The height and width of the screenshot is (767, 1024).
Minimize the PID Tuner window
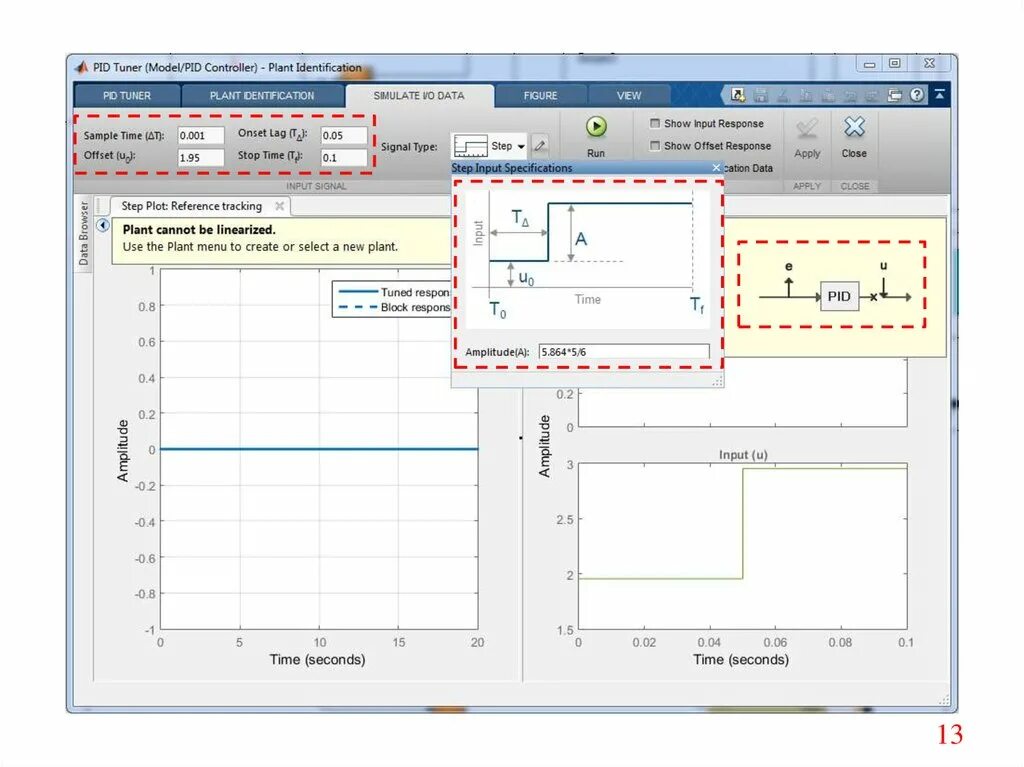point(869,64)
